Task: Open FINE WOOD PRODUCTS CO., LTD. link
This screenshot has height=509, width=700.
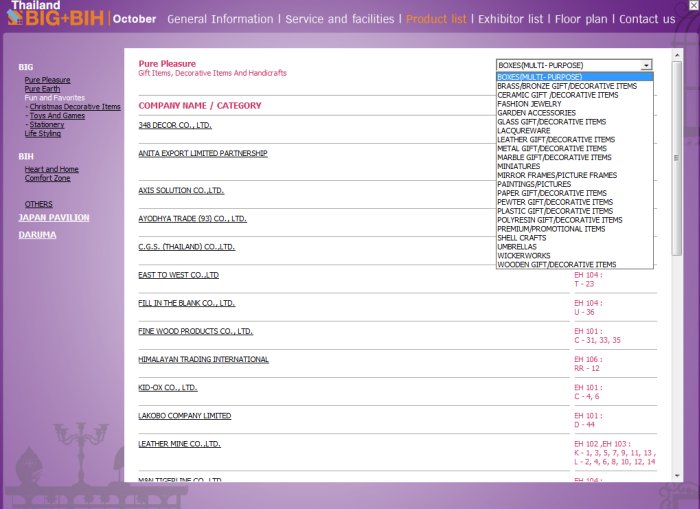Action: (196, 331)
